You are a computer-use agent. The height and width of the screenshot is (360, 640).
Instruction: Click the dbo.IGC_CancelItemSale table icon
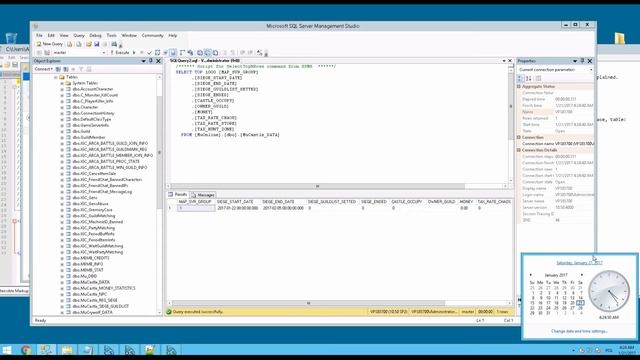(x=69, y=173)
